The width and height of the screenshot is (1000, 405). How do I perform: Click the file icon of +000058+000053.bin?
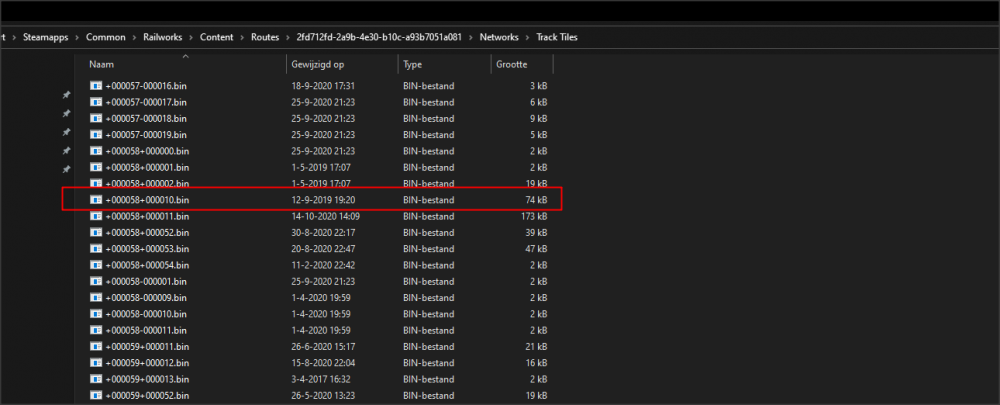coord(96,249)
